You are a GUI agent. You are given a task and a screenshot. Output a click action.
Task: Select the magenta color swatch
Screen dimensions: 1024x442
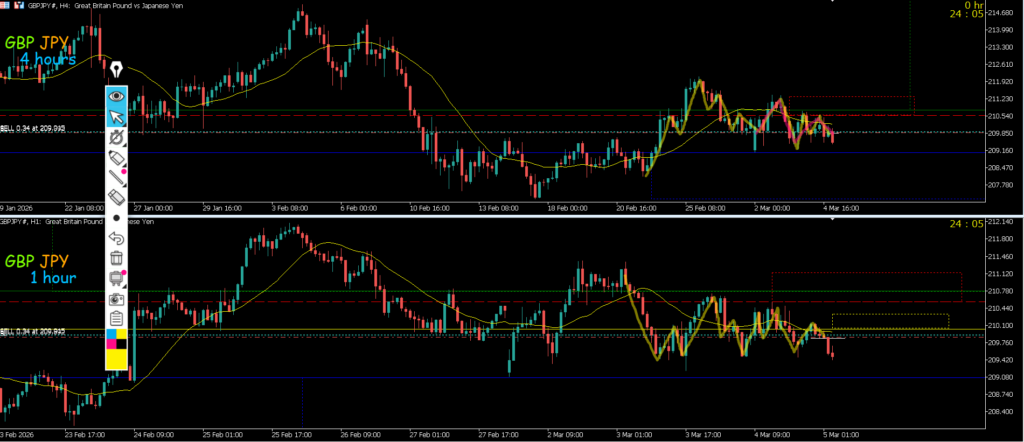pyautogui.click(x=111, y=345)
